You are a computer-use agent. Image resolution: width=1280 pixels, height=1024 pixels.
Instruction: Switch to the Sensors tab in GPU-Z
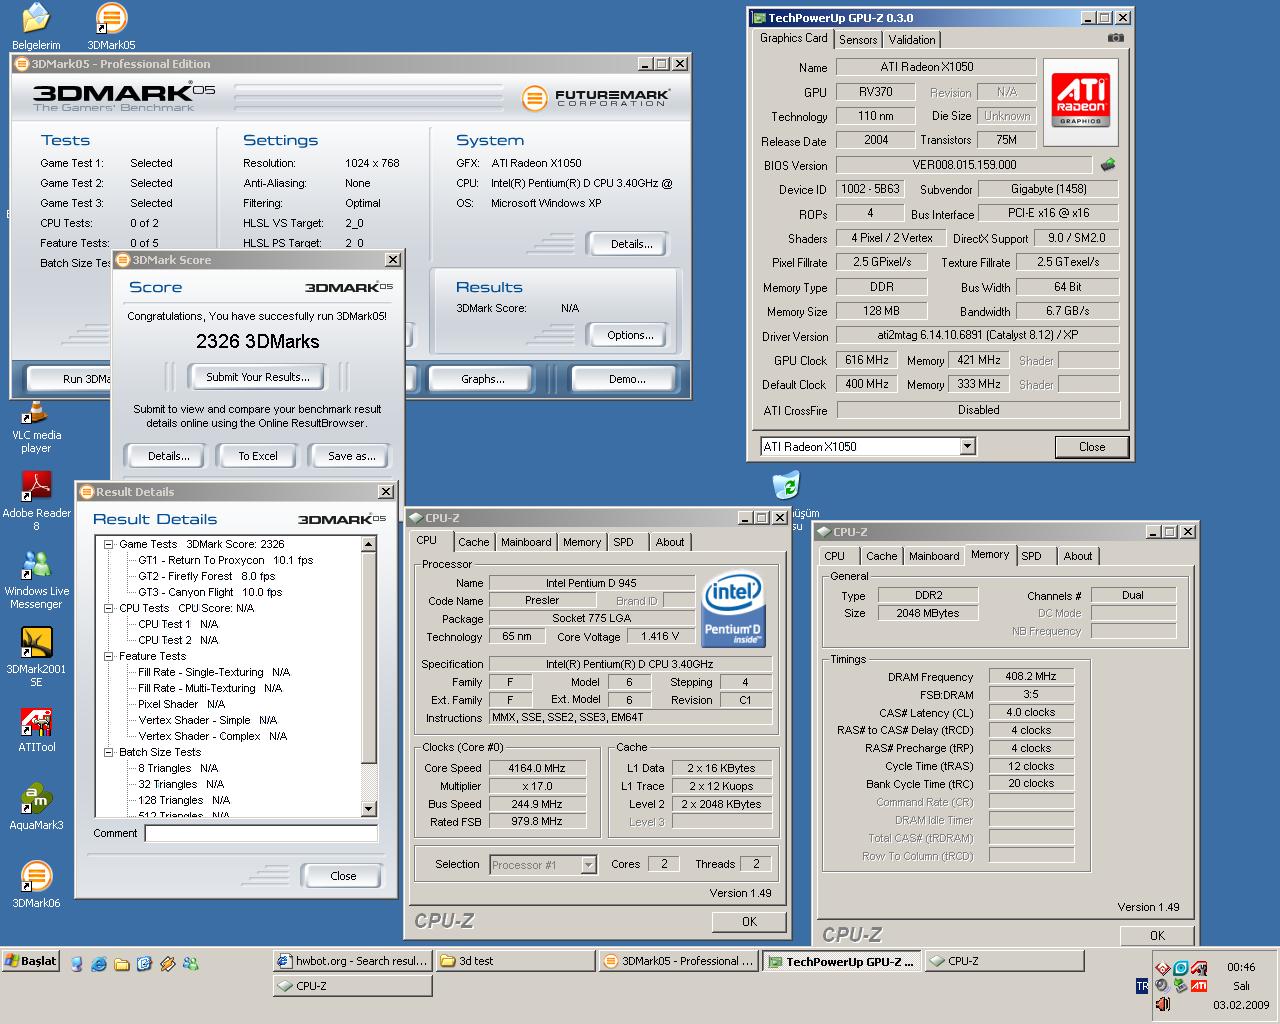(x=858, y=40)
